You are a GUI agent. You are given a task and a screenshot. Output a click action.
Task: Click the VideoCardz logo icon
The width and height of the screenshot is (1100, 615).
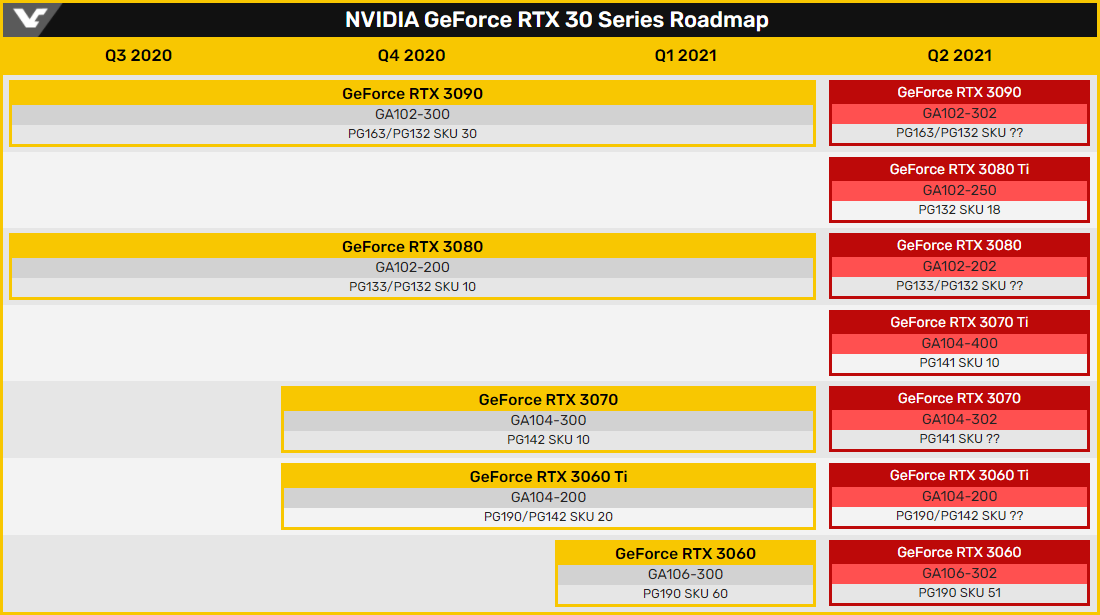click(x=31, y=19)
